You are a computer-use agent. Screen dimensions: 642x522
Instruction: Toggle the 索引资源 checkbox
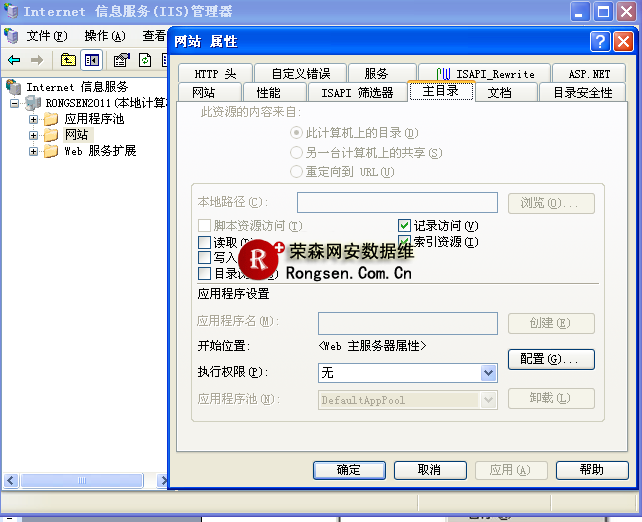pyautogui.click(x=405, y=242)
